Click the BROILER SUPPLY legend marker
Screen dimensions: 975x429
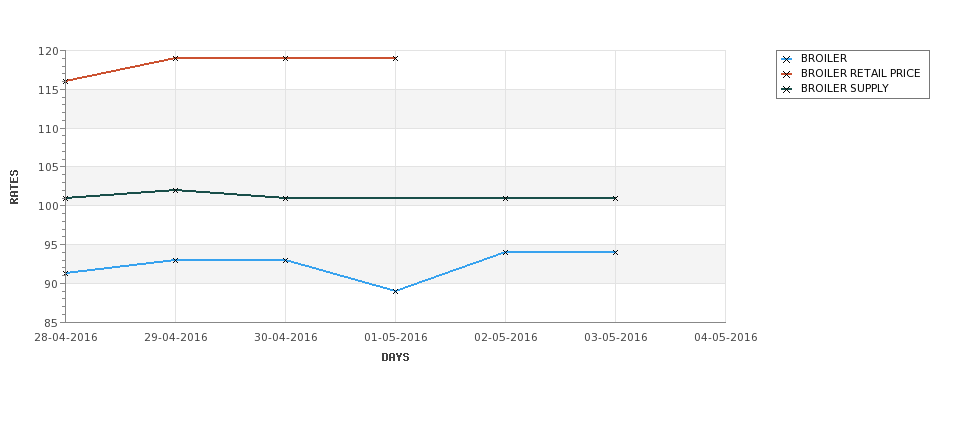[787, 89]
